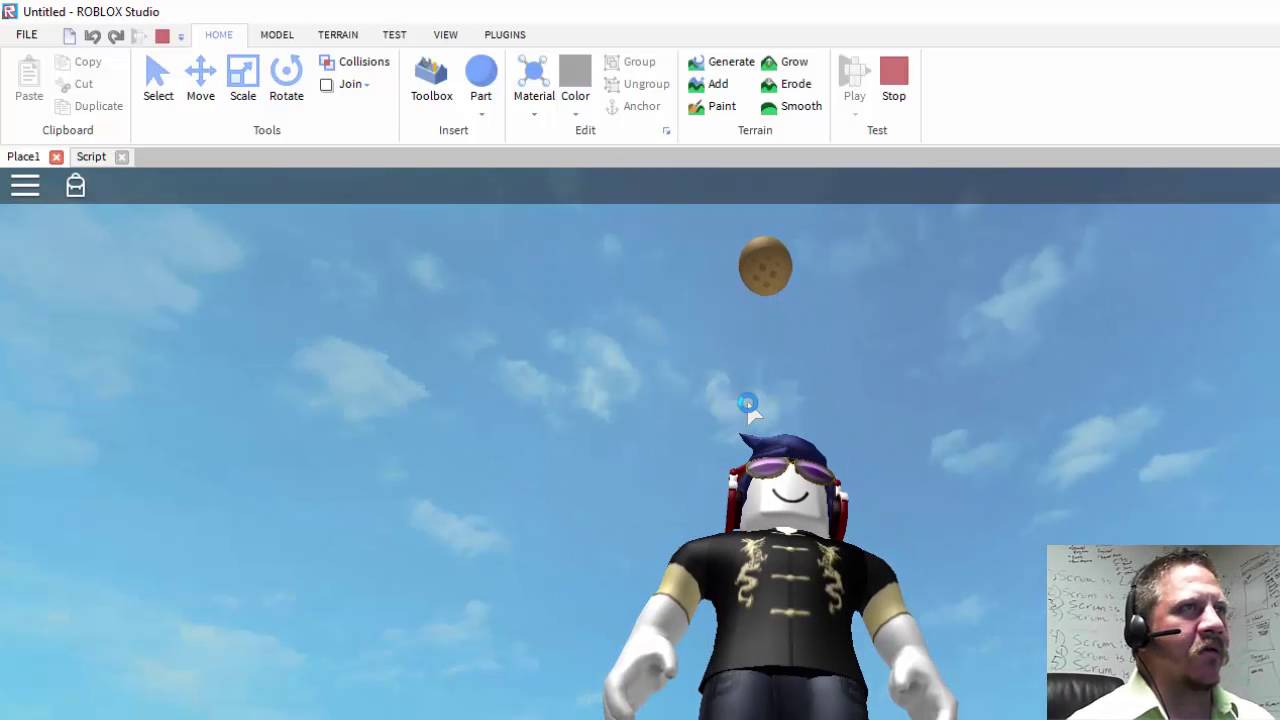Viewport: 1280px width, 720px height.
Task: Switch to the Script document tab
Action: click(x=91, y=157)
